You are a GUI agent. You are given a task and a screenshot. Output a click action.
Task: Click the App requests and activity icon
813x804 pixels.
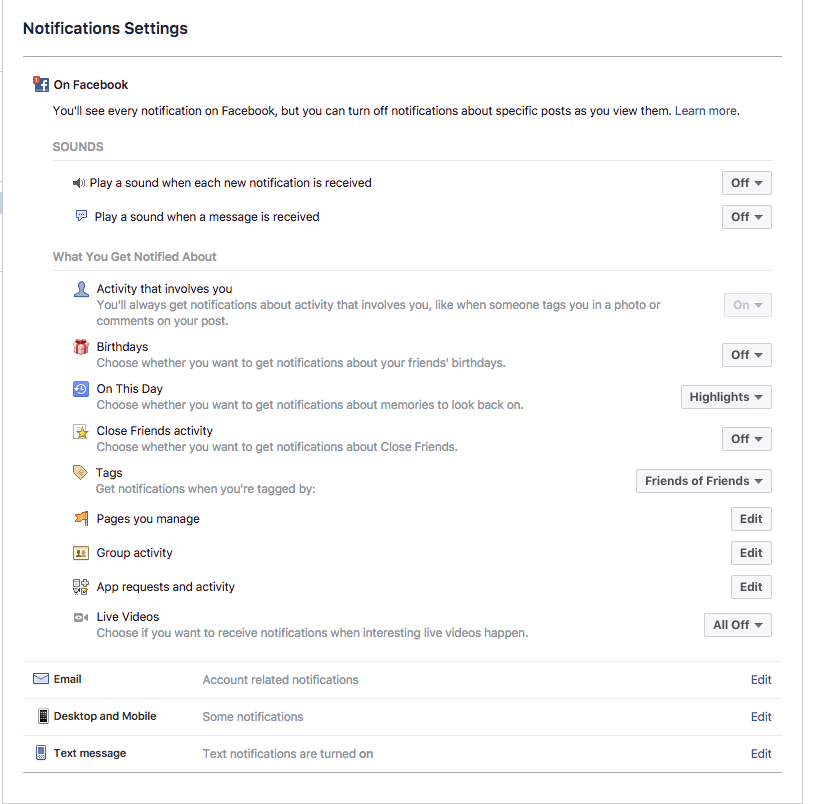(81, 587)
